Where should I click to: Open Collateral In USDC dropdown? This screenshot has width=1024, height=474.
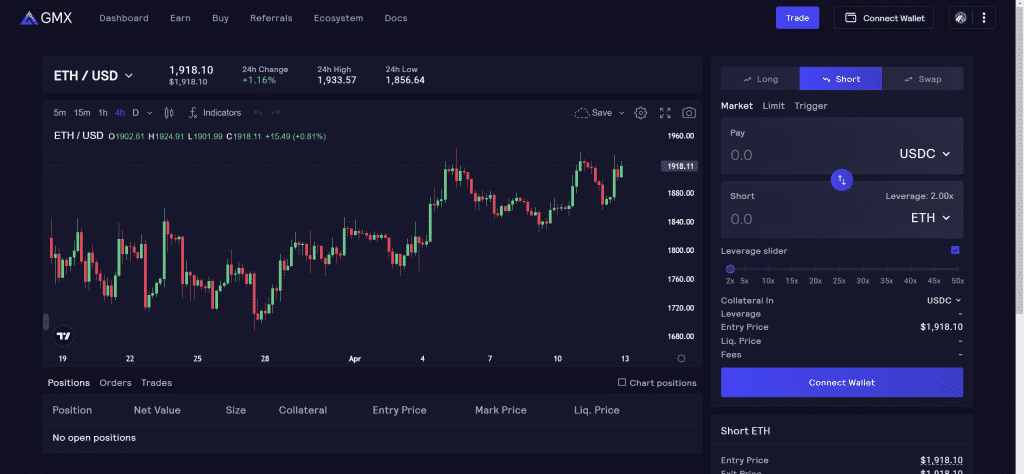click(944, 300)
